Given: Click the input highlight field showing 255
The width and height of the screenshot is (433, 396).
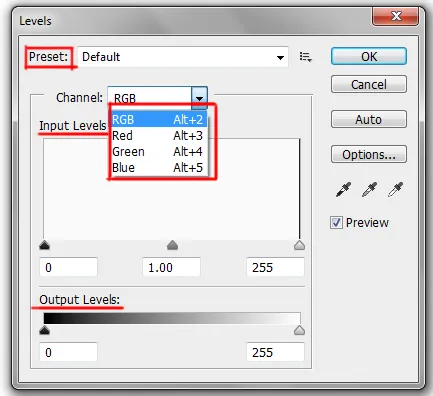Looking at the screenshot, I should (x=275, y=267).
